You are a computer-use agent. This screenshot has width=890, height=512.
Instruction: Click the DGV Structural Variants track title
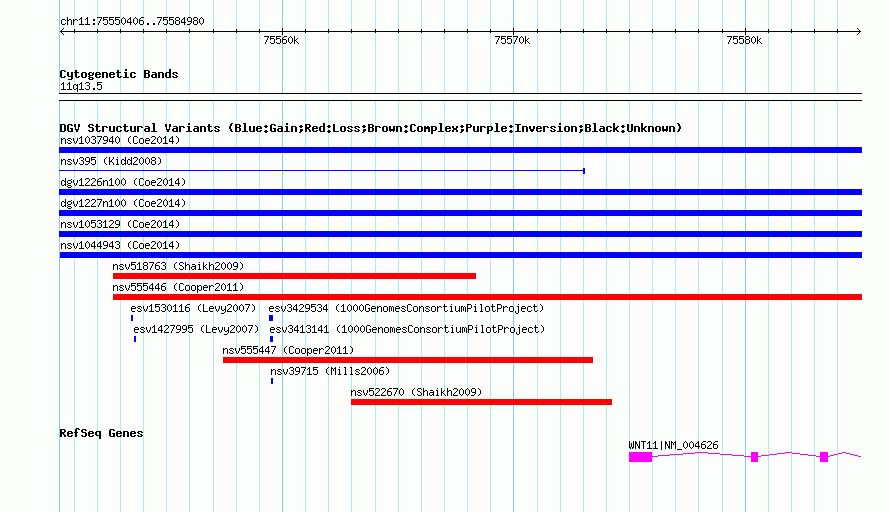click(x=370, y=128)
